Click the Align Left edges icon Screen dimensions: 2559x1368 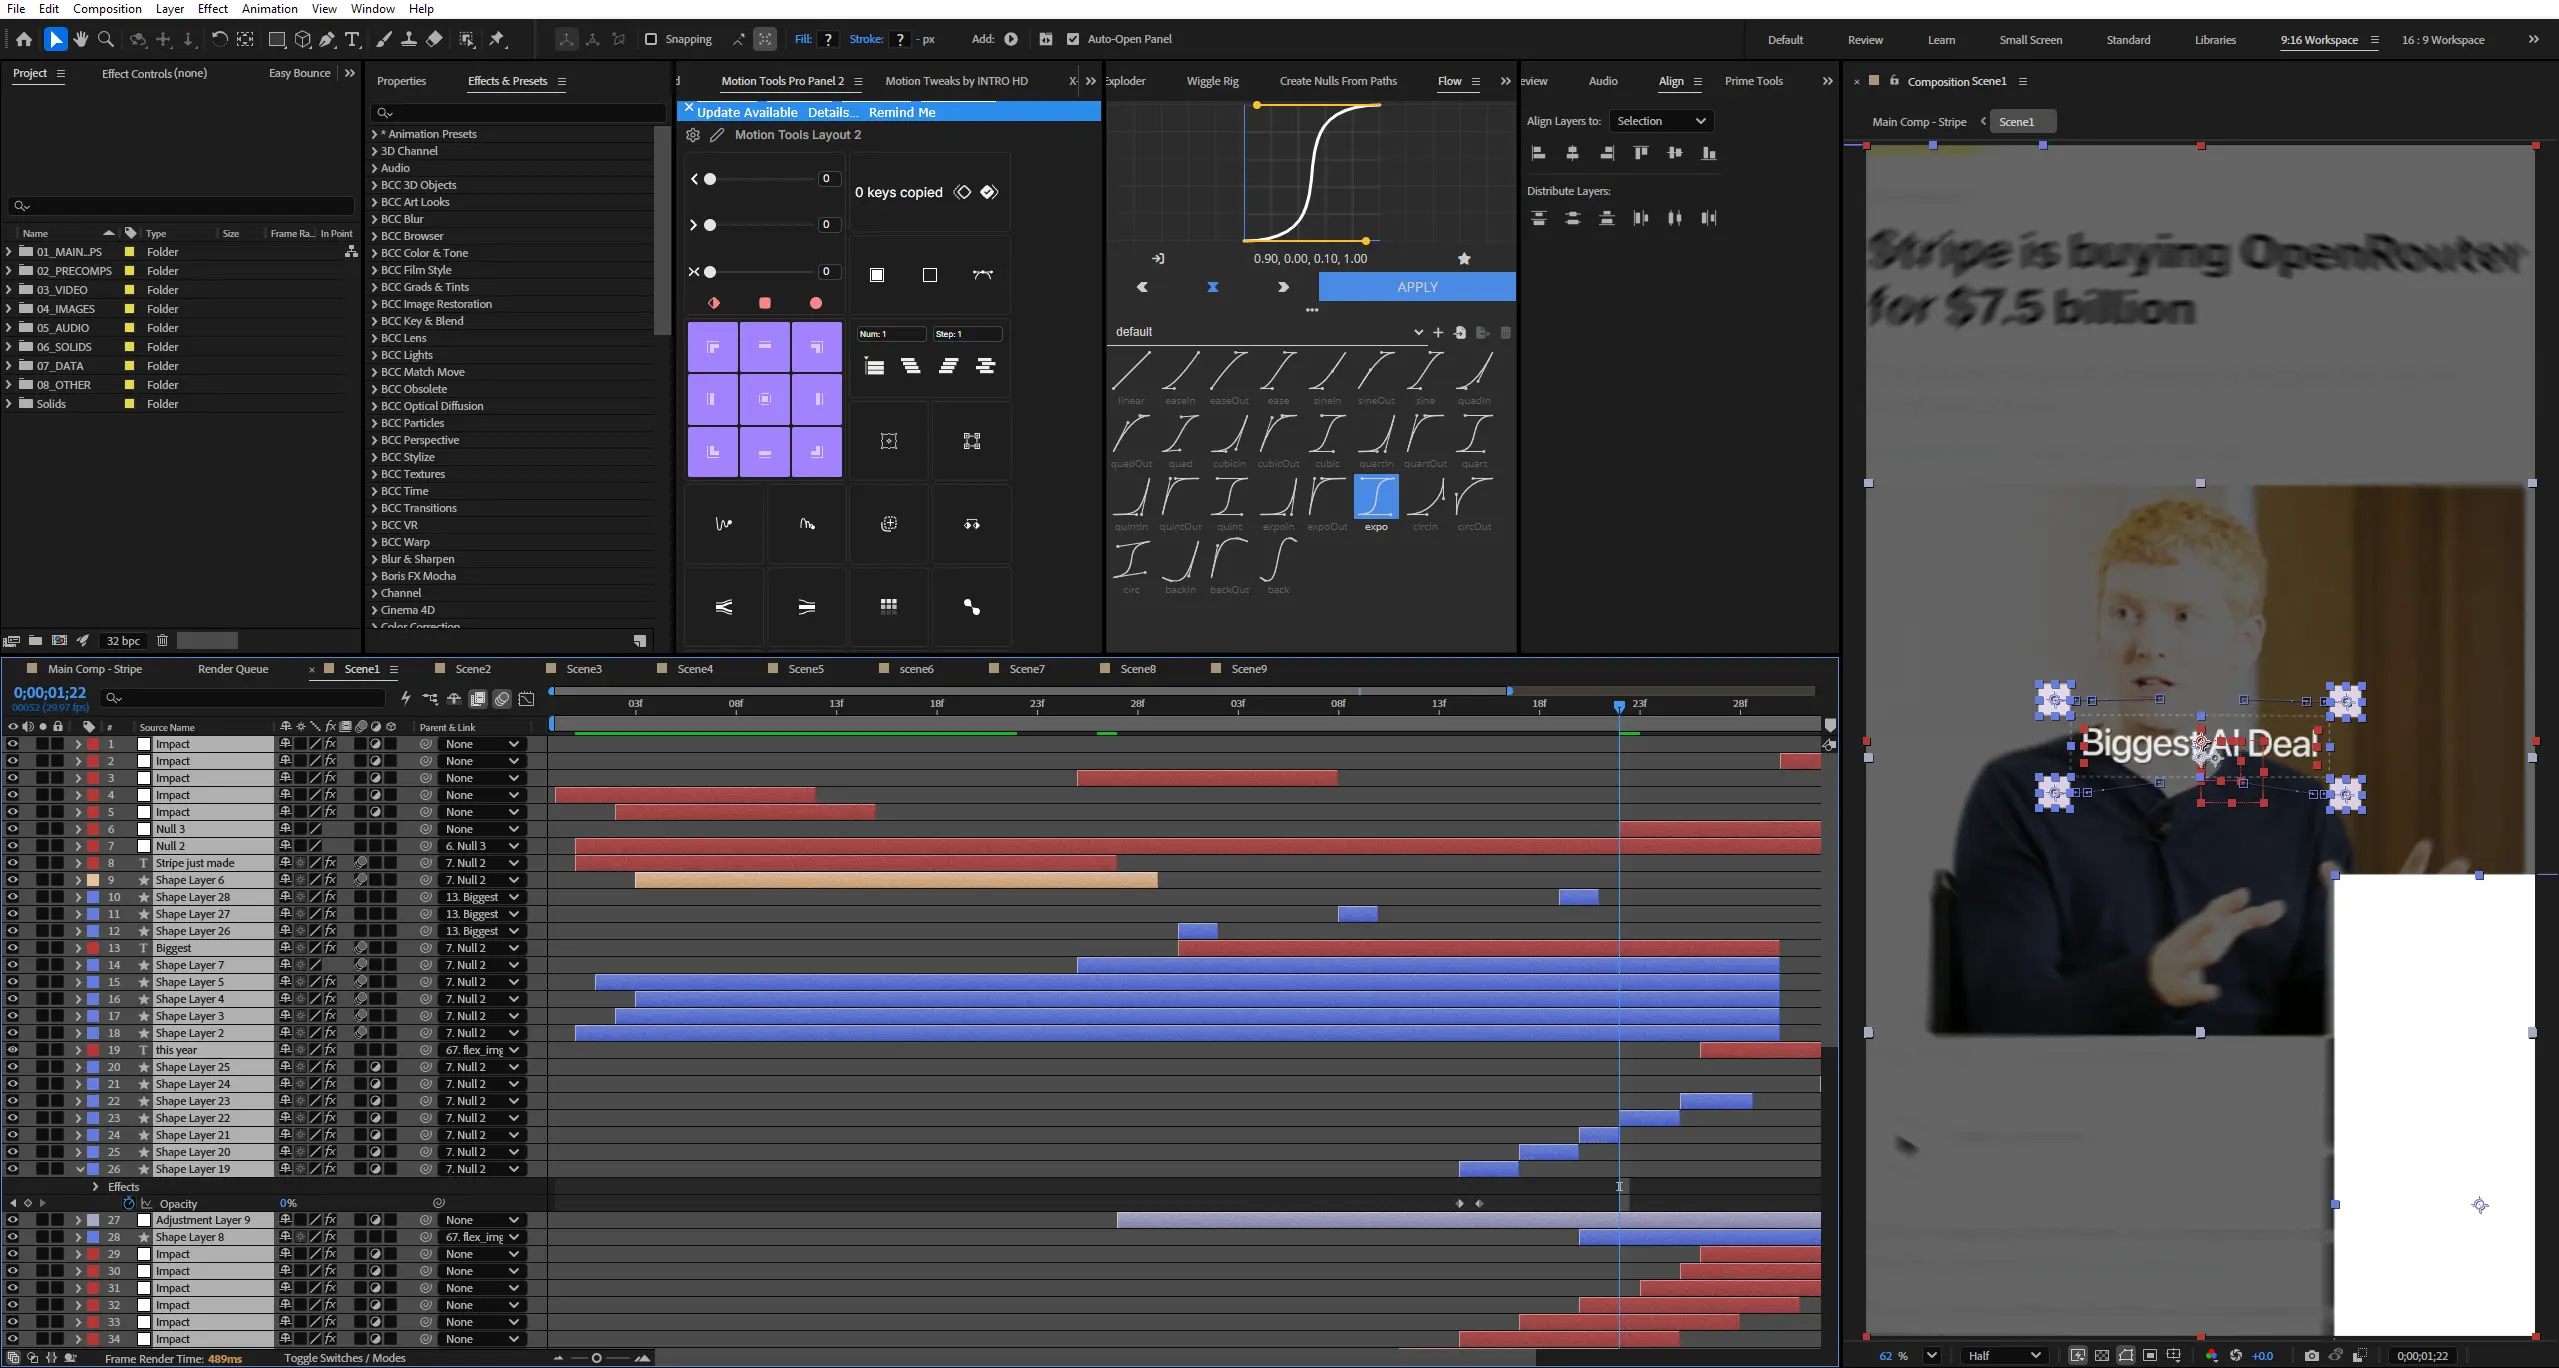click(1539, 153)
